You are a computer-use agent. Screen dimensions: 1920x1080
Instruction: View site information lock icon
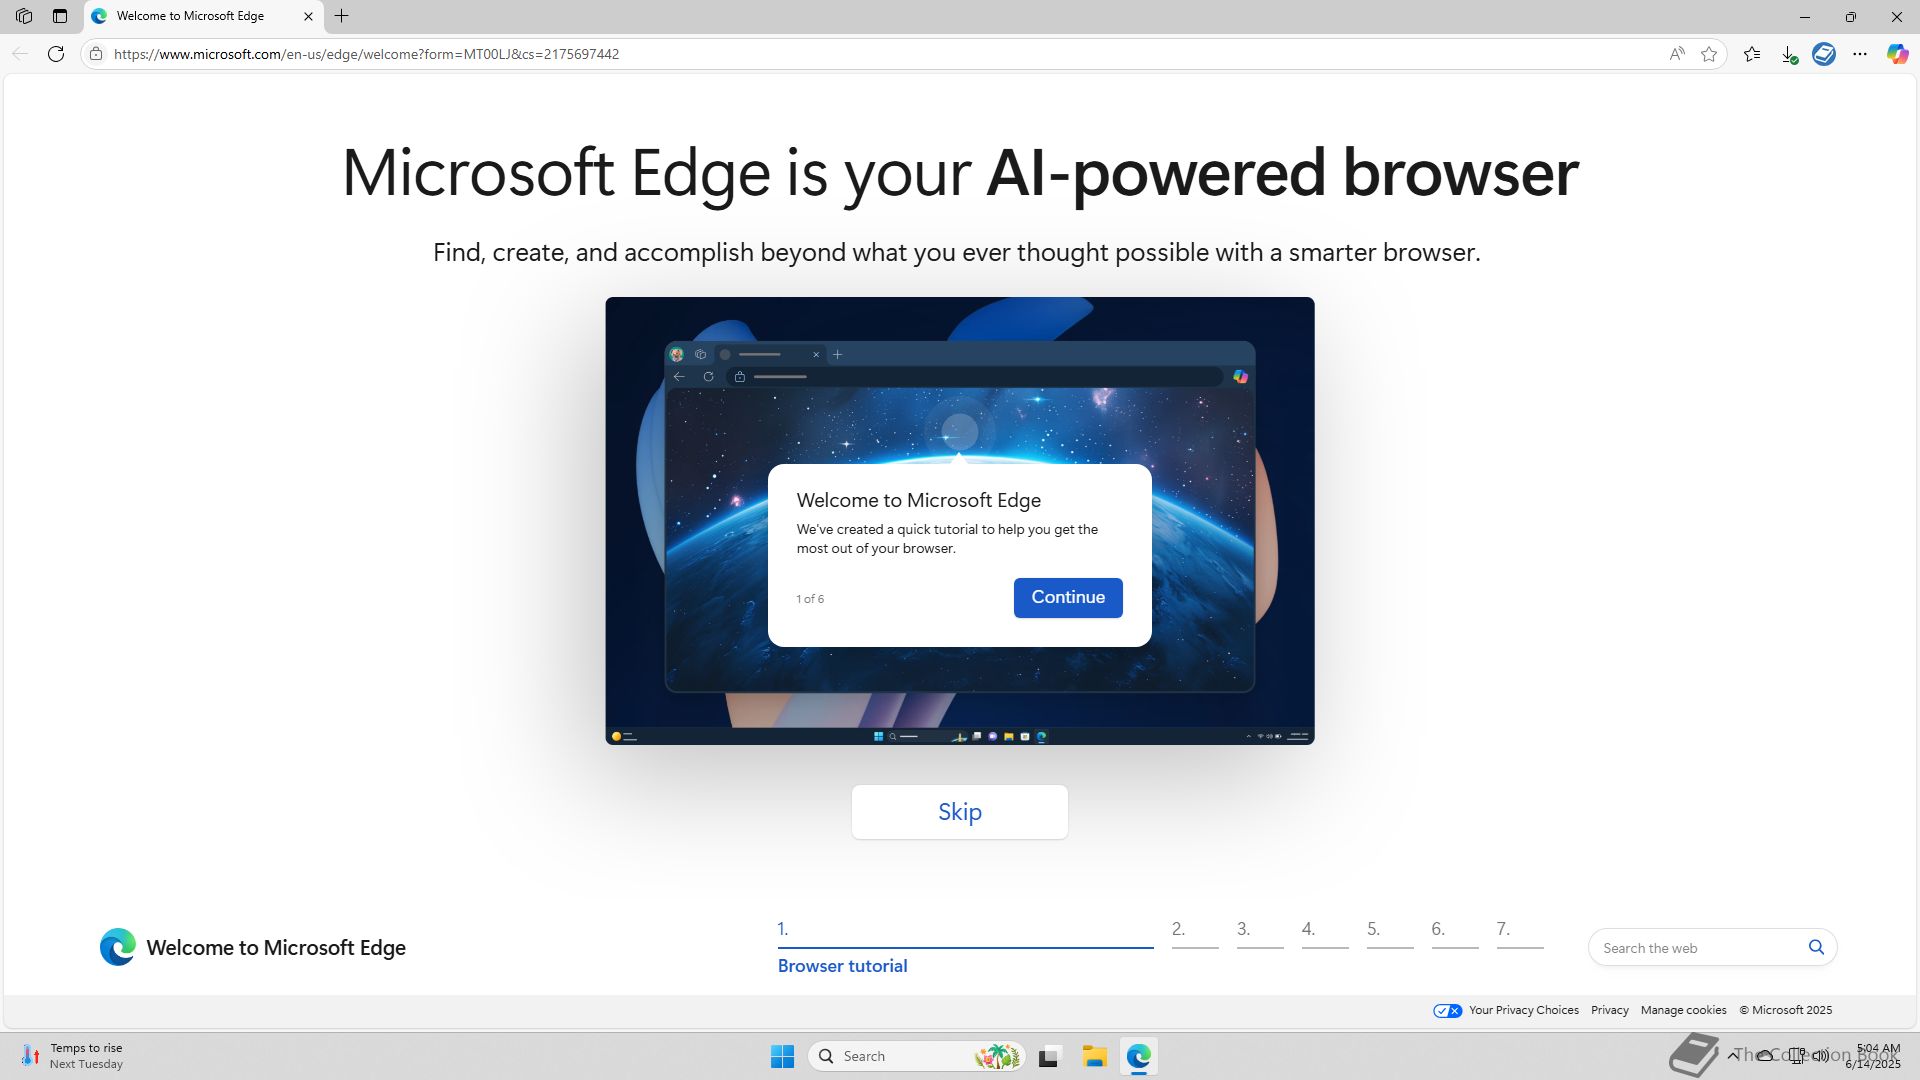[x=96, y=54]
